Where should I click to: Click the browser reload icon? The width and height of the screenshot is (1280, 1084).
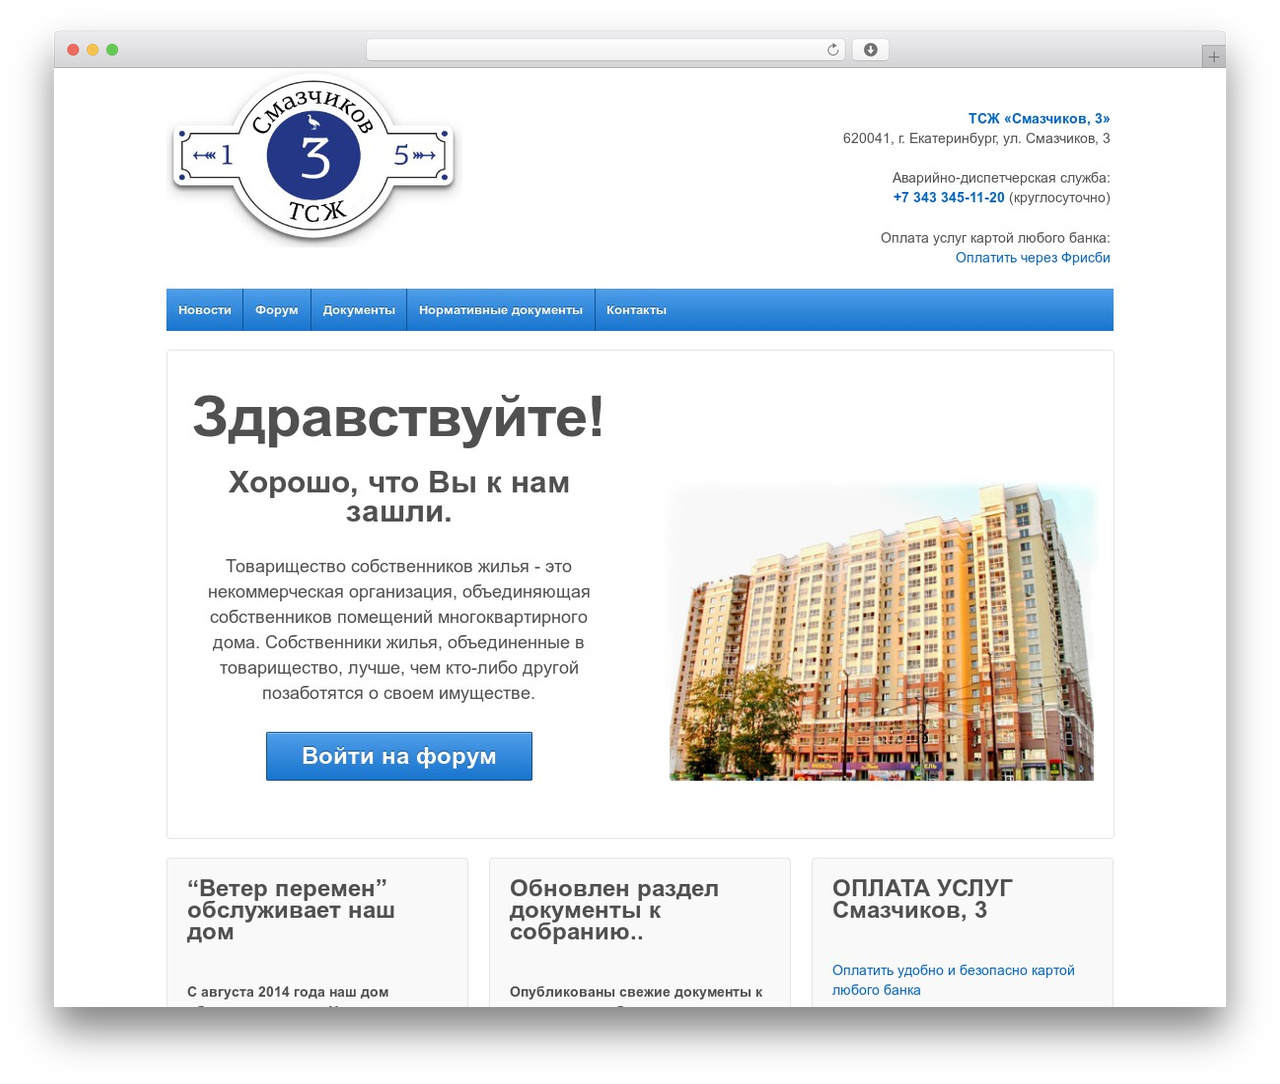832,50
